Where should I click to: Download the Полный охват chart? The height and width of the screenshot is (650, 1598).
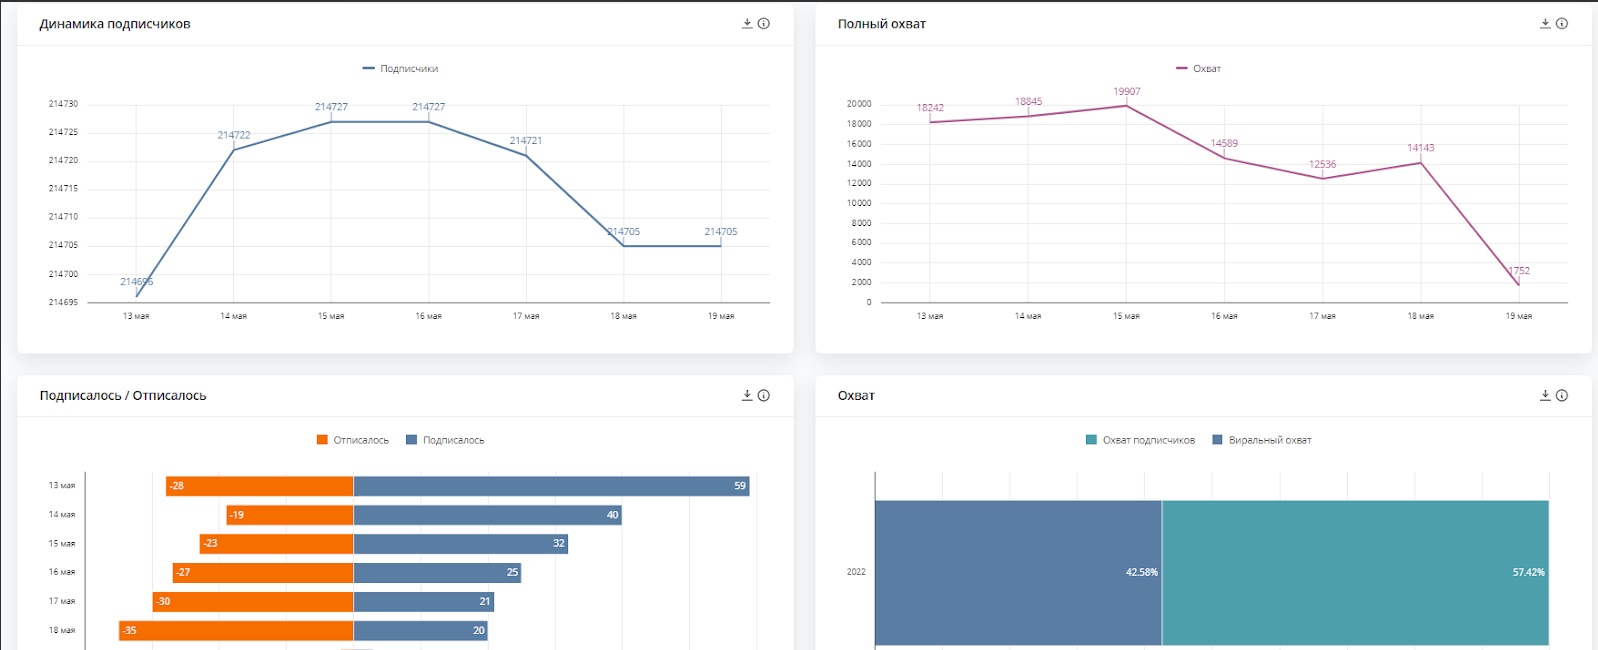pyautogui.click(x=1545, y=23)
